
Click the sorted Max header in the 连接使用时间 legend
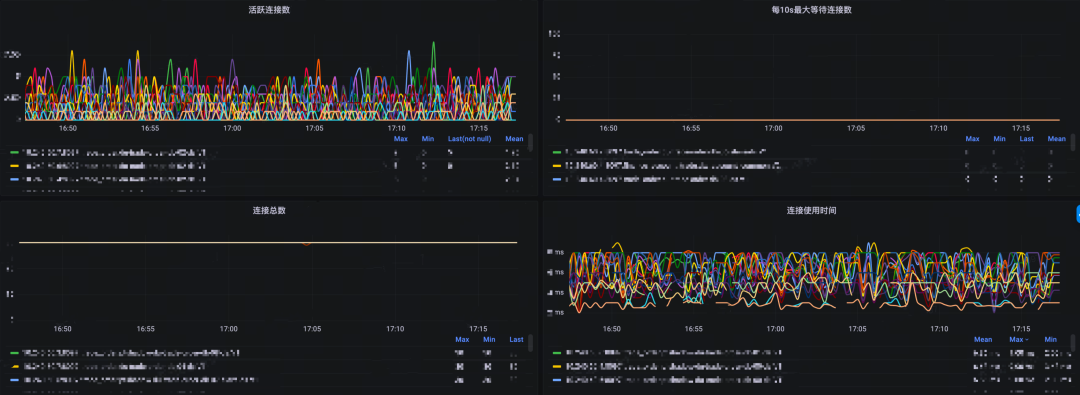1018,339
